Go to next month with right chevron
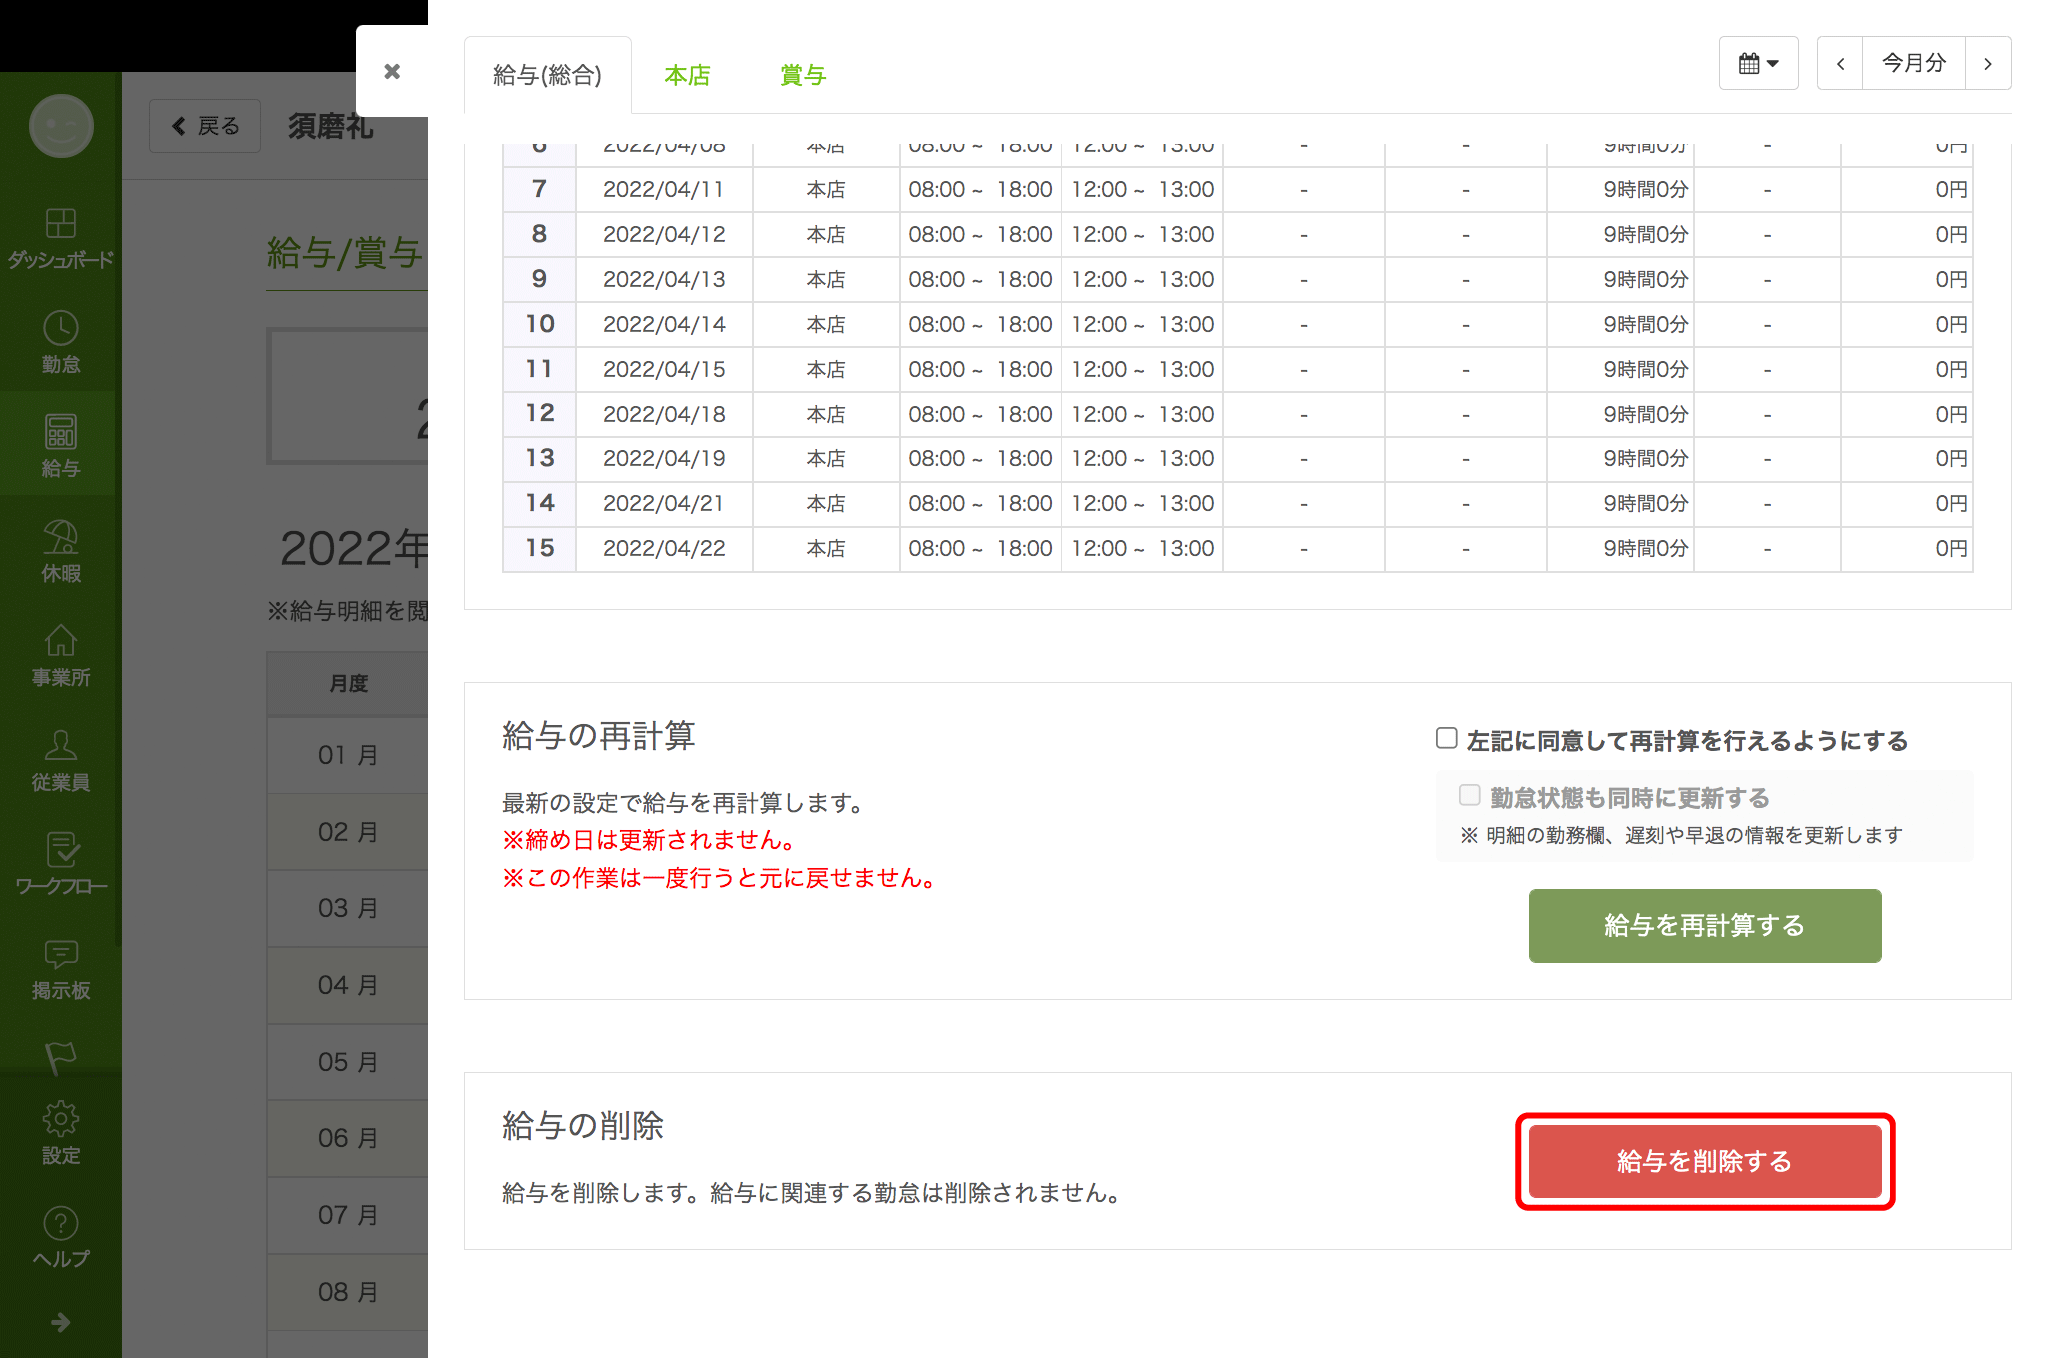2049x1358 pixels. (1988, 63)
